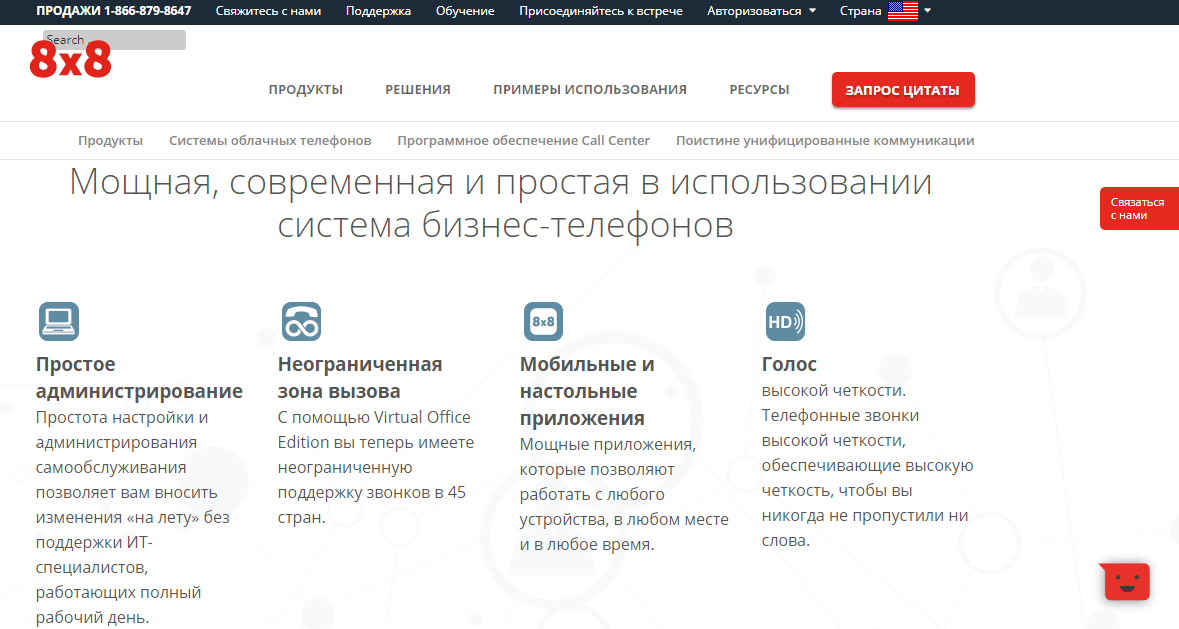Open the Поддержка link
Viewport: 1179px width, 629px height.
[377, 11]
